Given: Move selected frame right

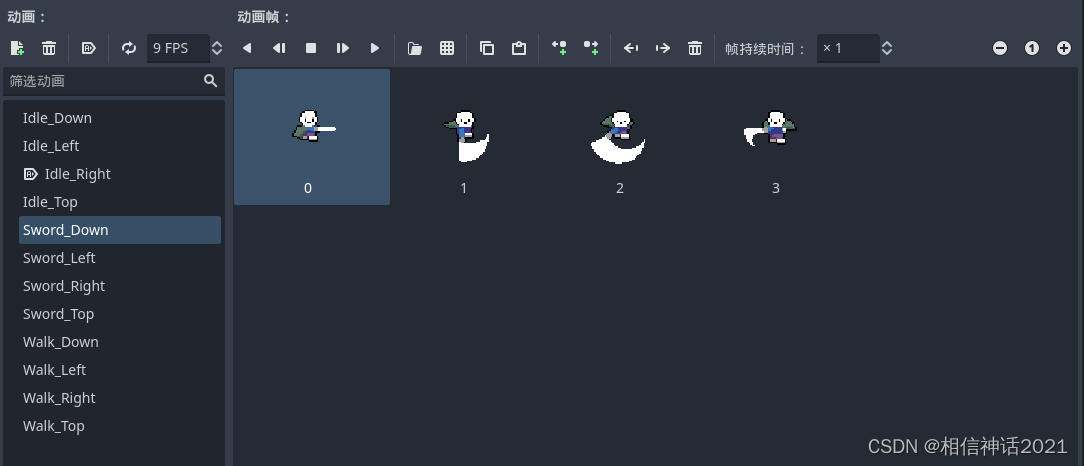Looking at the screenshot, I should [663, 48].
